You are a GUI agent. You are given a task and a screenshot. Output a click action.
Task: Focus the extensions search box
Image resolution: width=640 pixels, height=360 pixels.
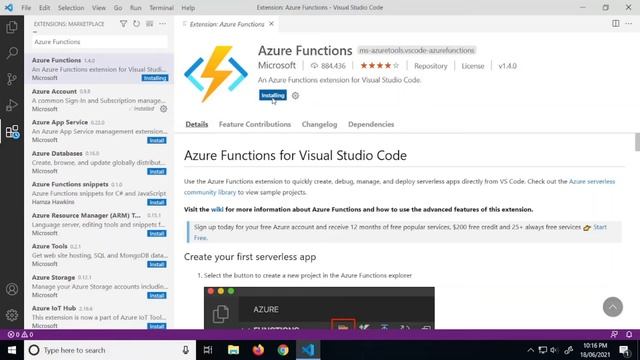coord(100,42)
